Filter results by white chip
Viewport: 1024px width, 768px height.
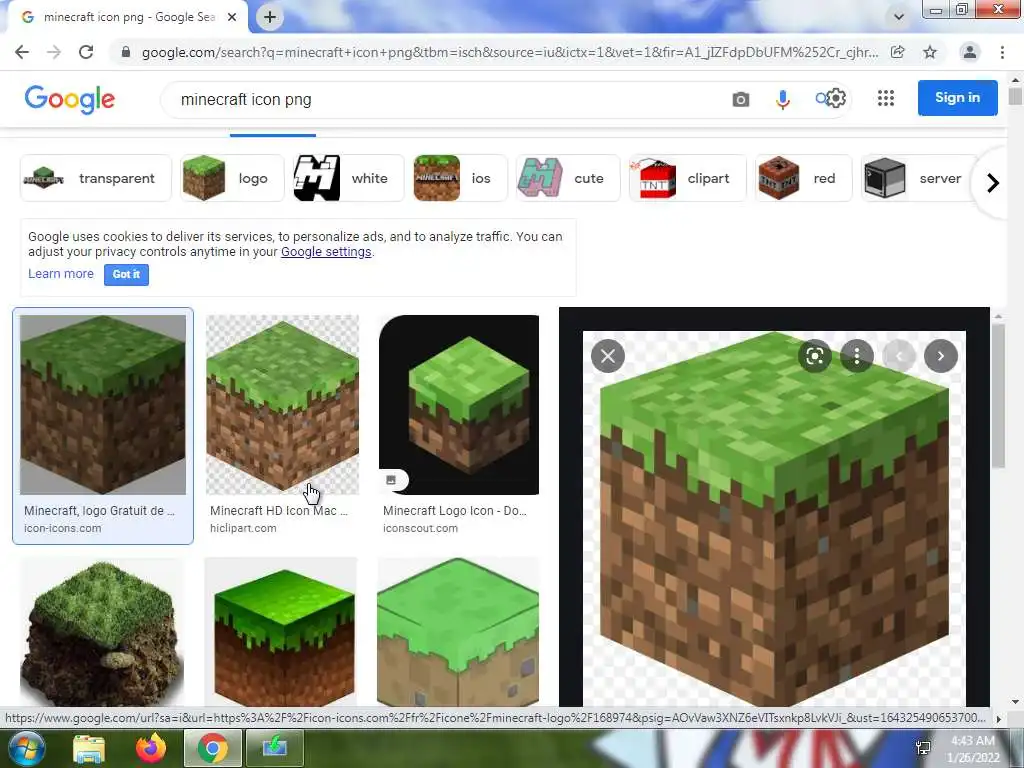pos(348,178)
